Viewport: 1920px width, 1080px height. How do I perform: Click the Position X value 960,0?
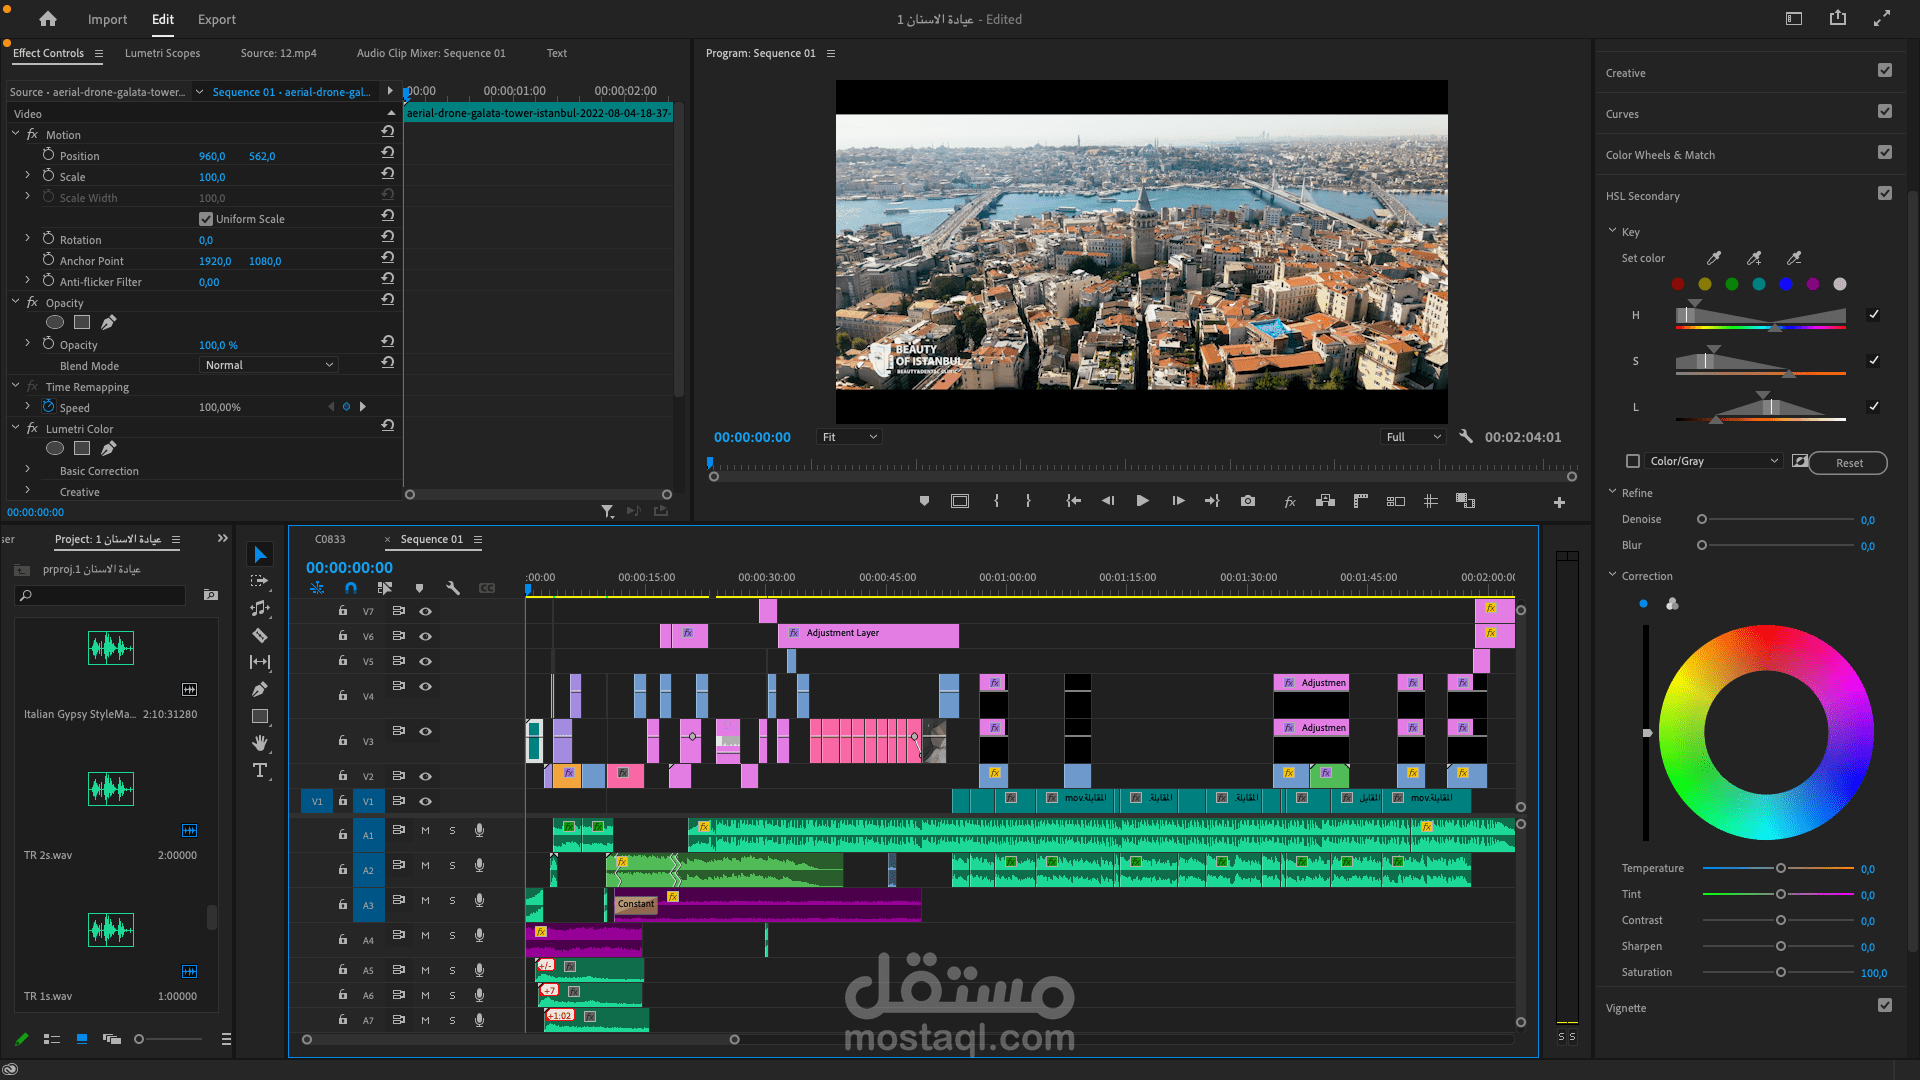pos(212,156)
